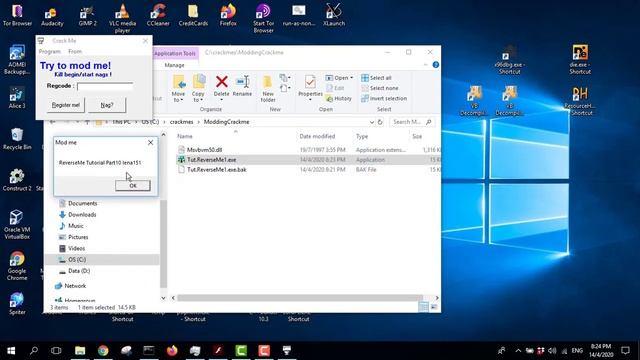This screenshot has height=360, width=640.
Task: Open Downloads in the navigation pane
Action: coord(82,215)
